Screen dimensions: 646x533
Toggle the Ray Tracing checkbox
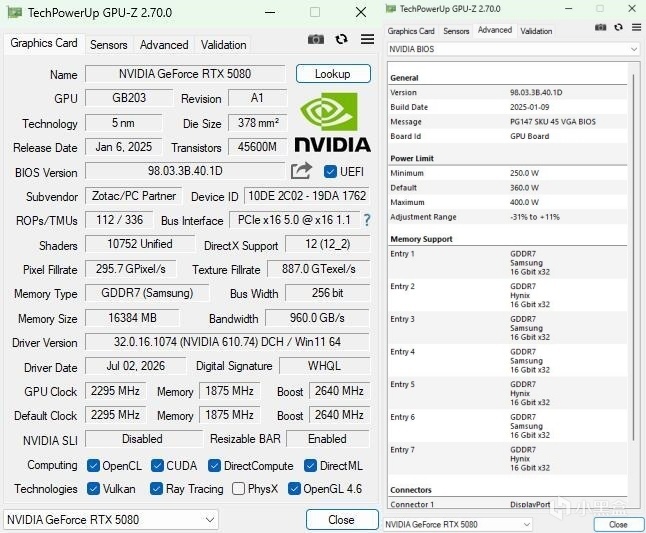click(156, 489)
